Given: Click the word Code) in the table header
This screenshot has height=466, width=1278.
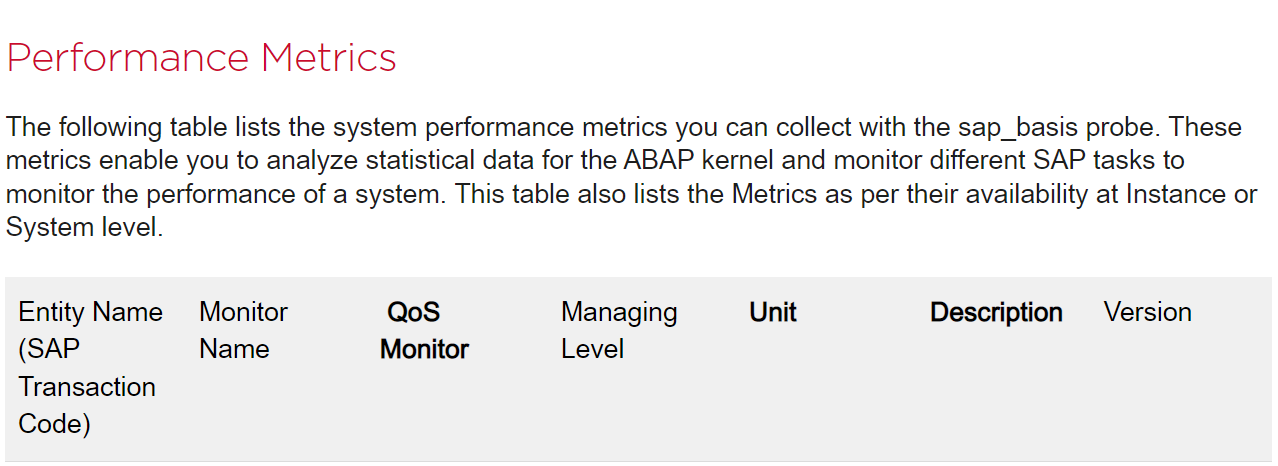Looking at the screenshot, I should click(x=54, y=424).
